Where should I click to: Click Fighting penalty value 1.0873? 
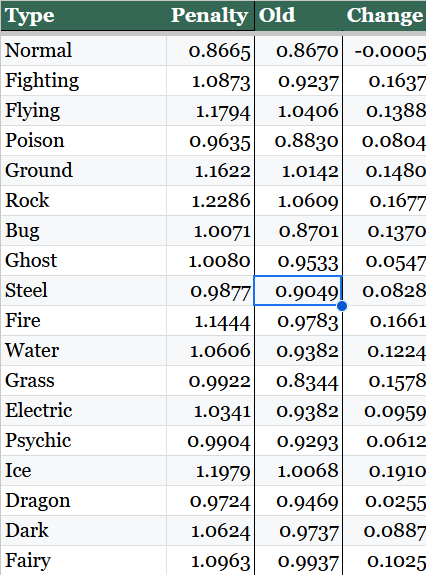(210, 81)
